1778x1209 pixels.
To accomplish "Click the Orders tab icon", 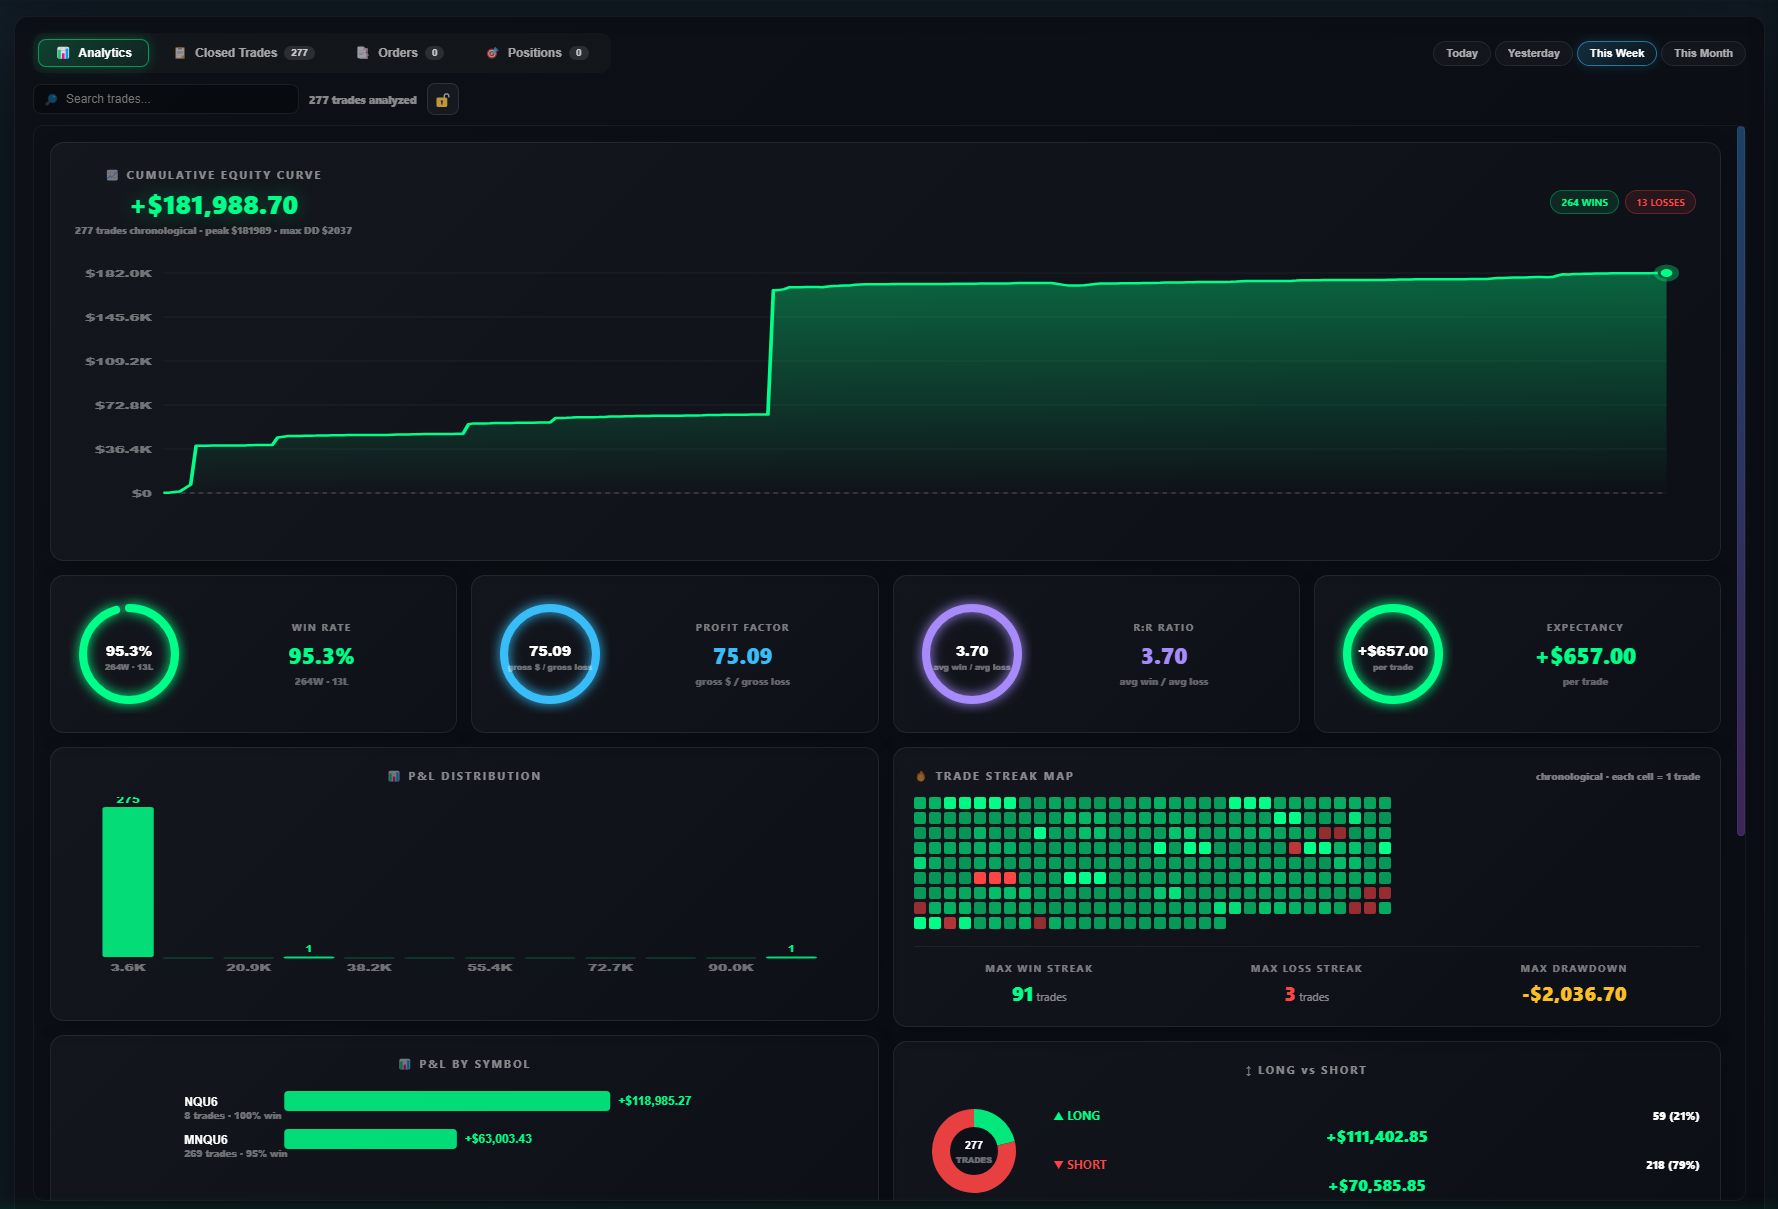I will 363,53.
